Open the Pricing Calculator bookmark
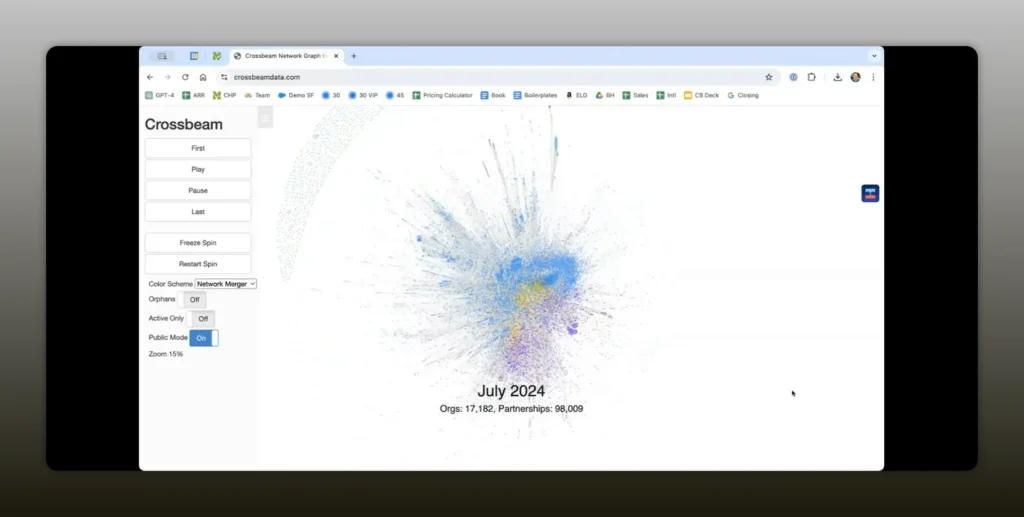 click(x=442, y=96)
